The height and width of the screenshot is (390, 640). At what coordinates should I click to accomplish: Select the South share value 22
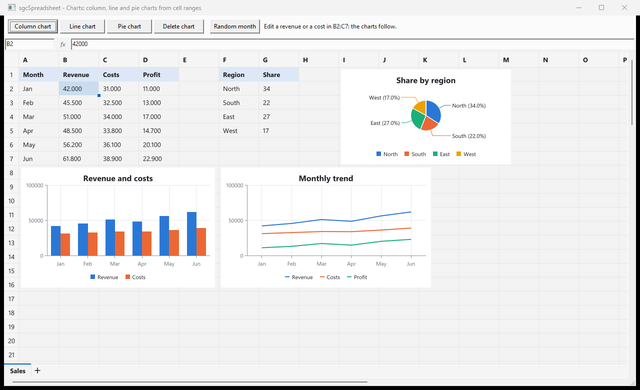point(278,103)
